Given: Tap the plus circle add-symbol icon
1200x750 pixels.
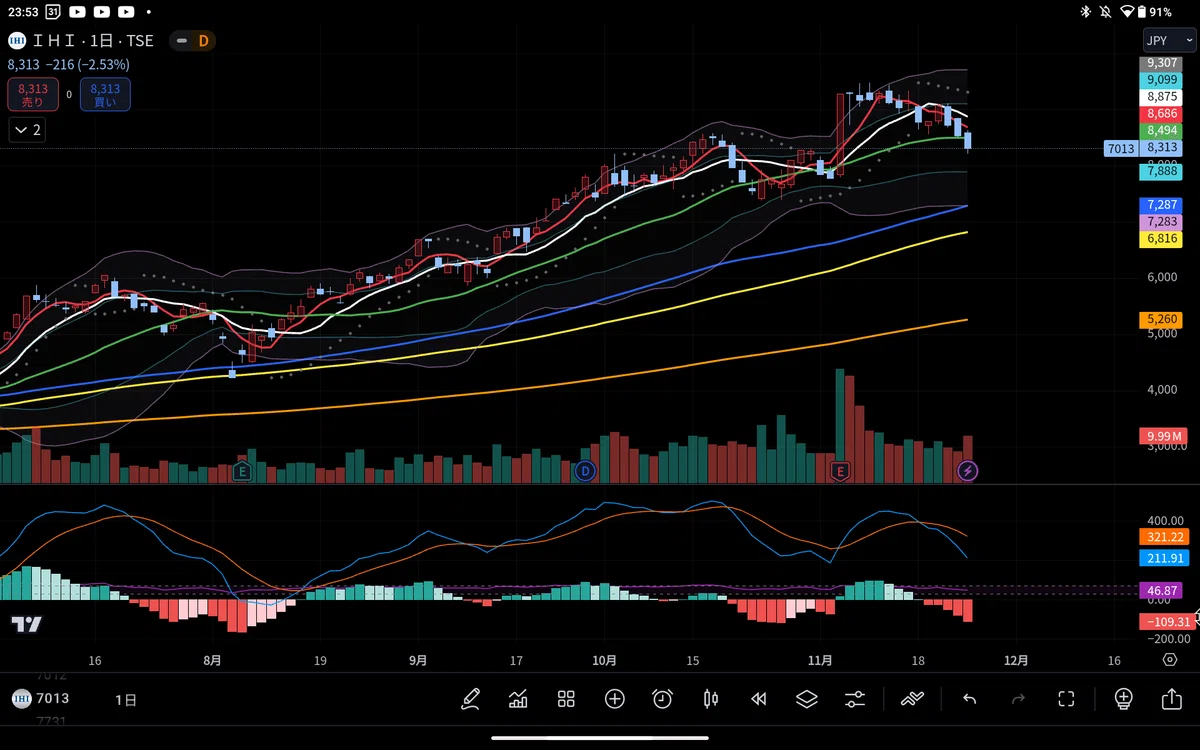Looking at the screenshot, I should [x=614, y=699].
